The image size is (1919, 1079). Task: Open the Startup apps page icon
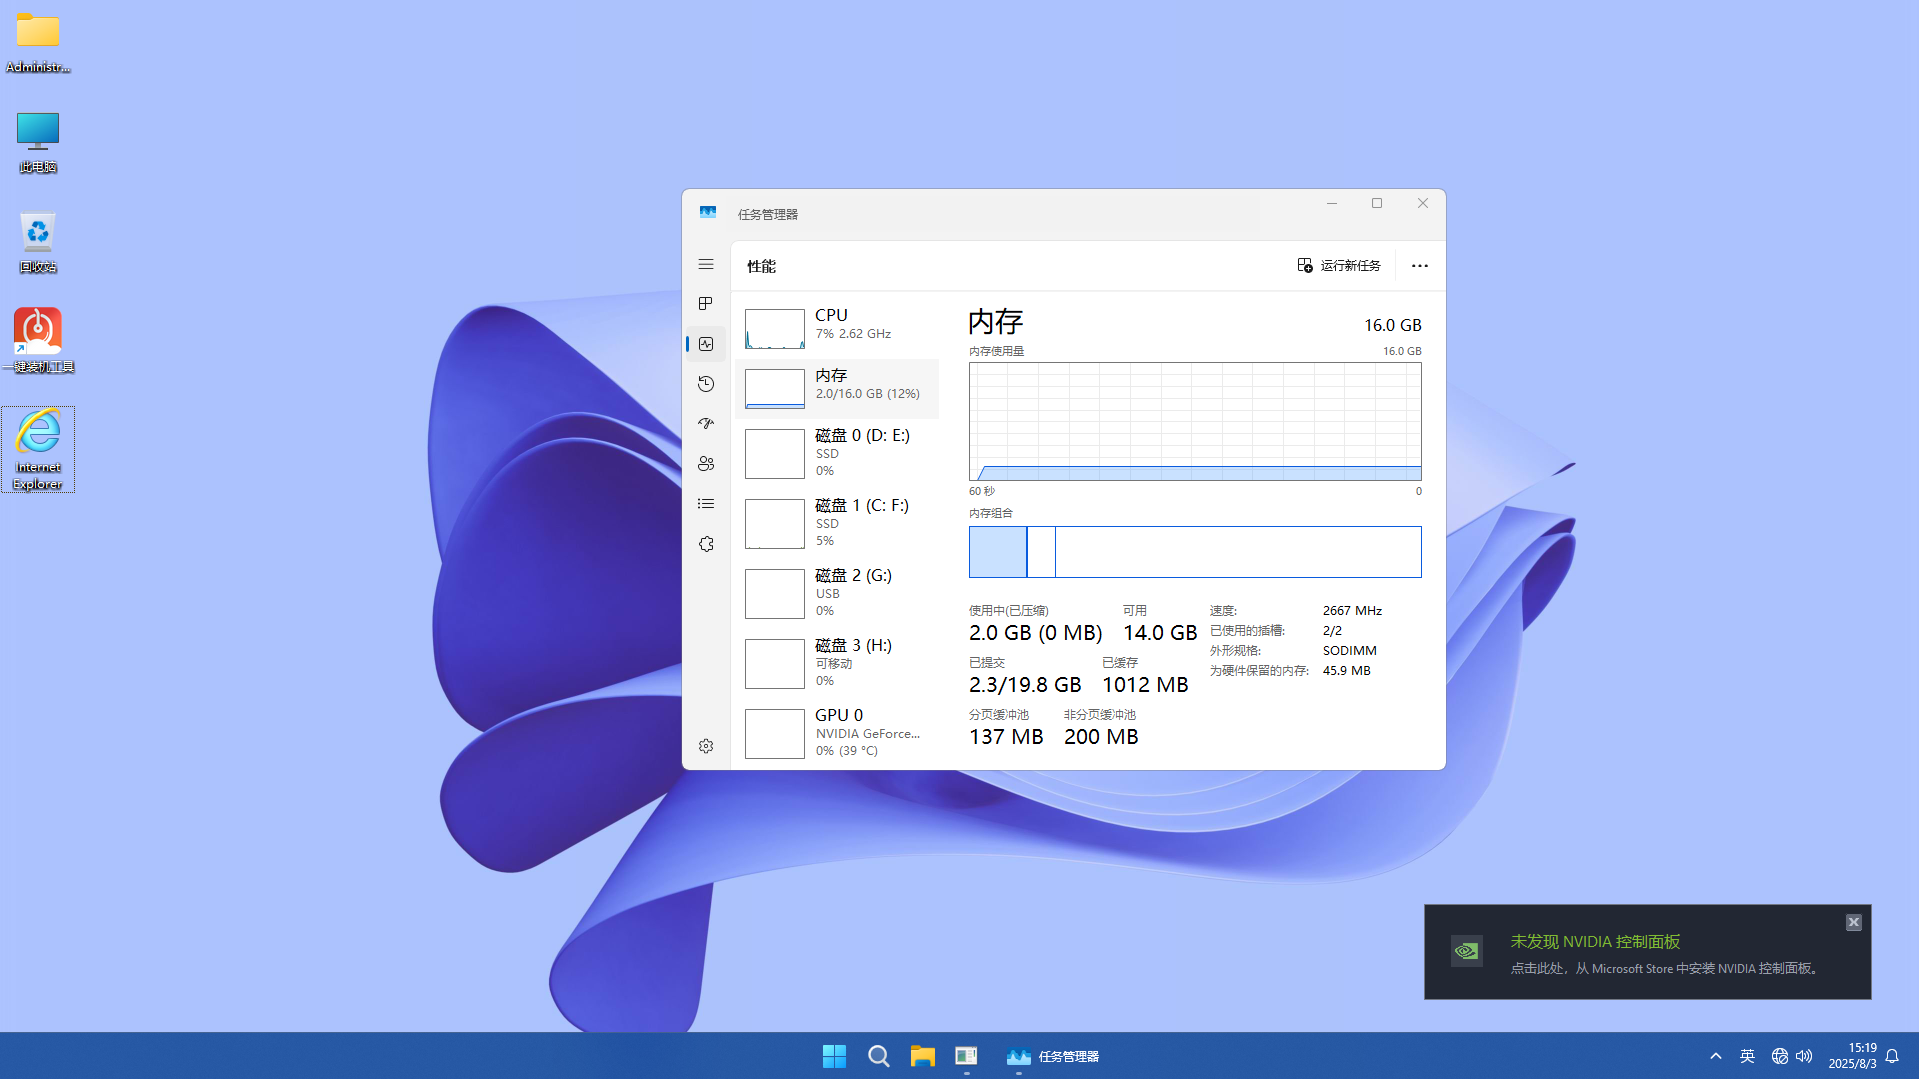[x=706, y=424]
